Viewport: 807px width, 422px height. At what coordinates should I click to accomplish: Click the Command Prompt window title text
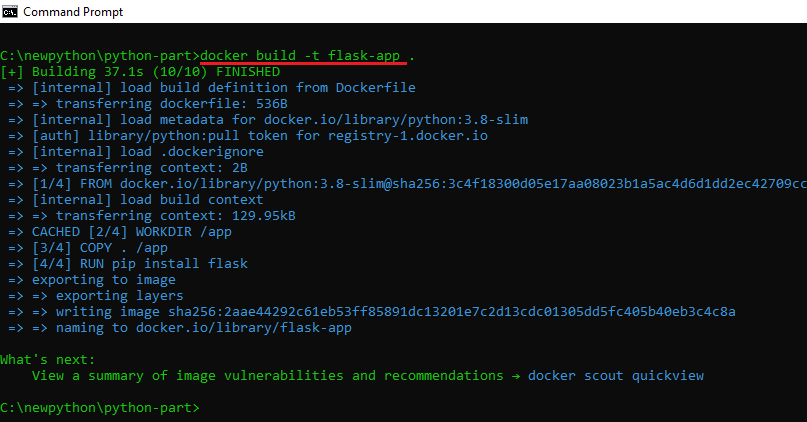(x=73, y=12)
